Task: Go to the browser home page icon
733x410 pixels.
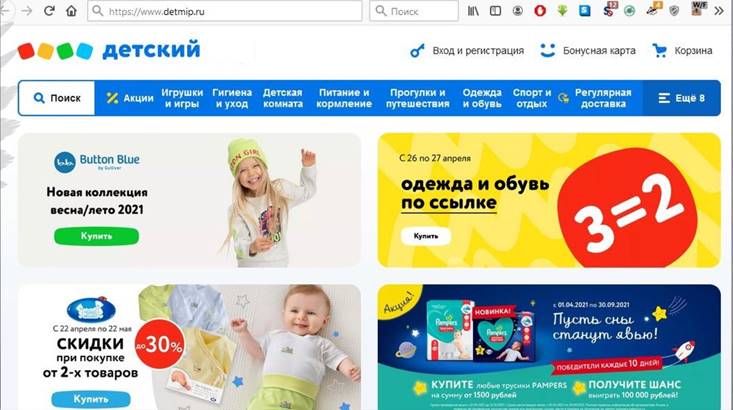Action: (x=71, y=11)
